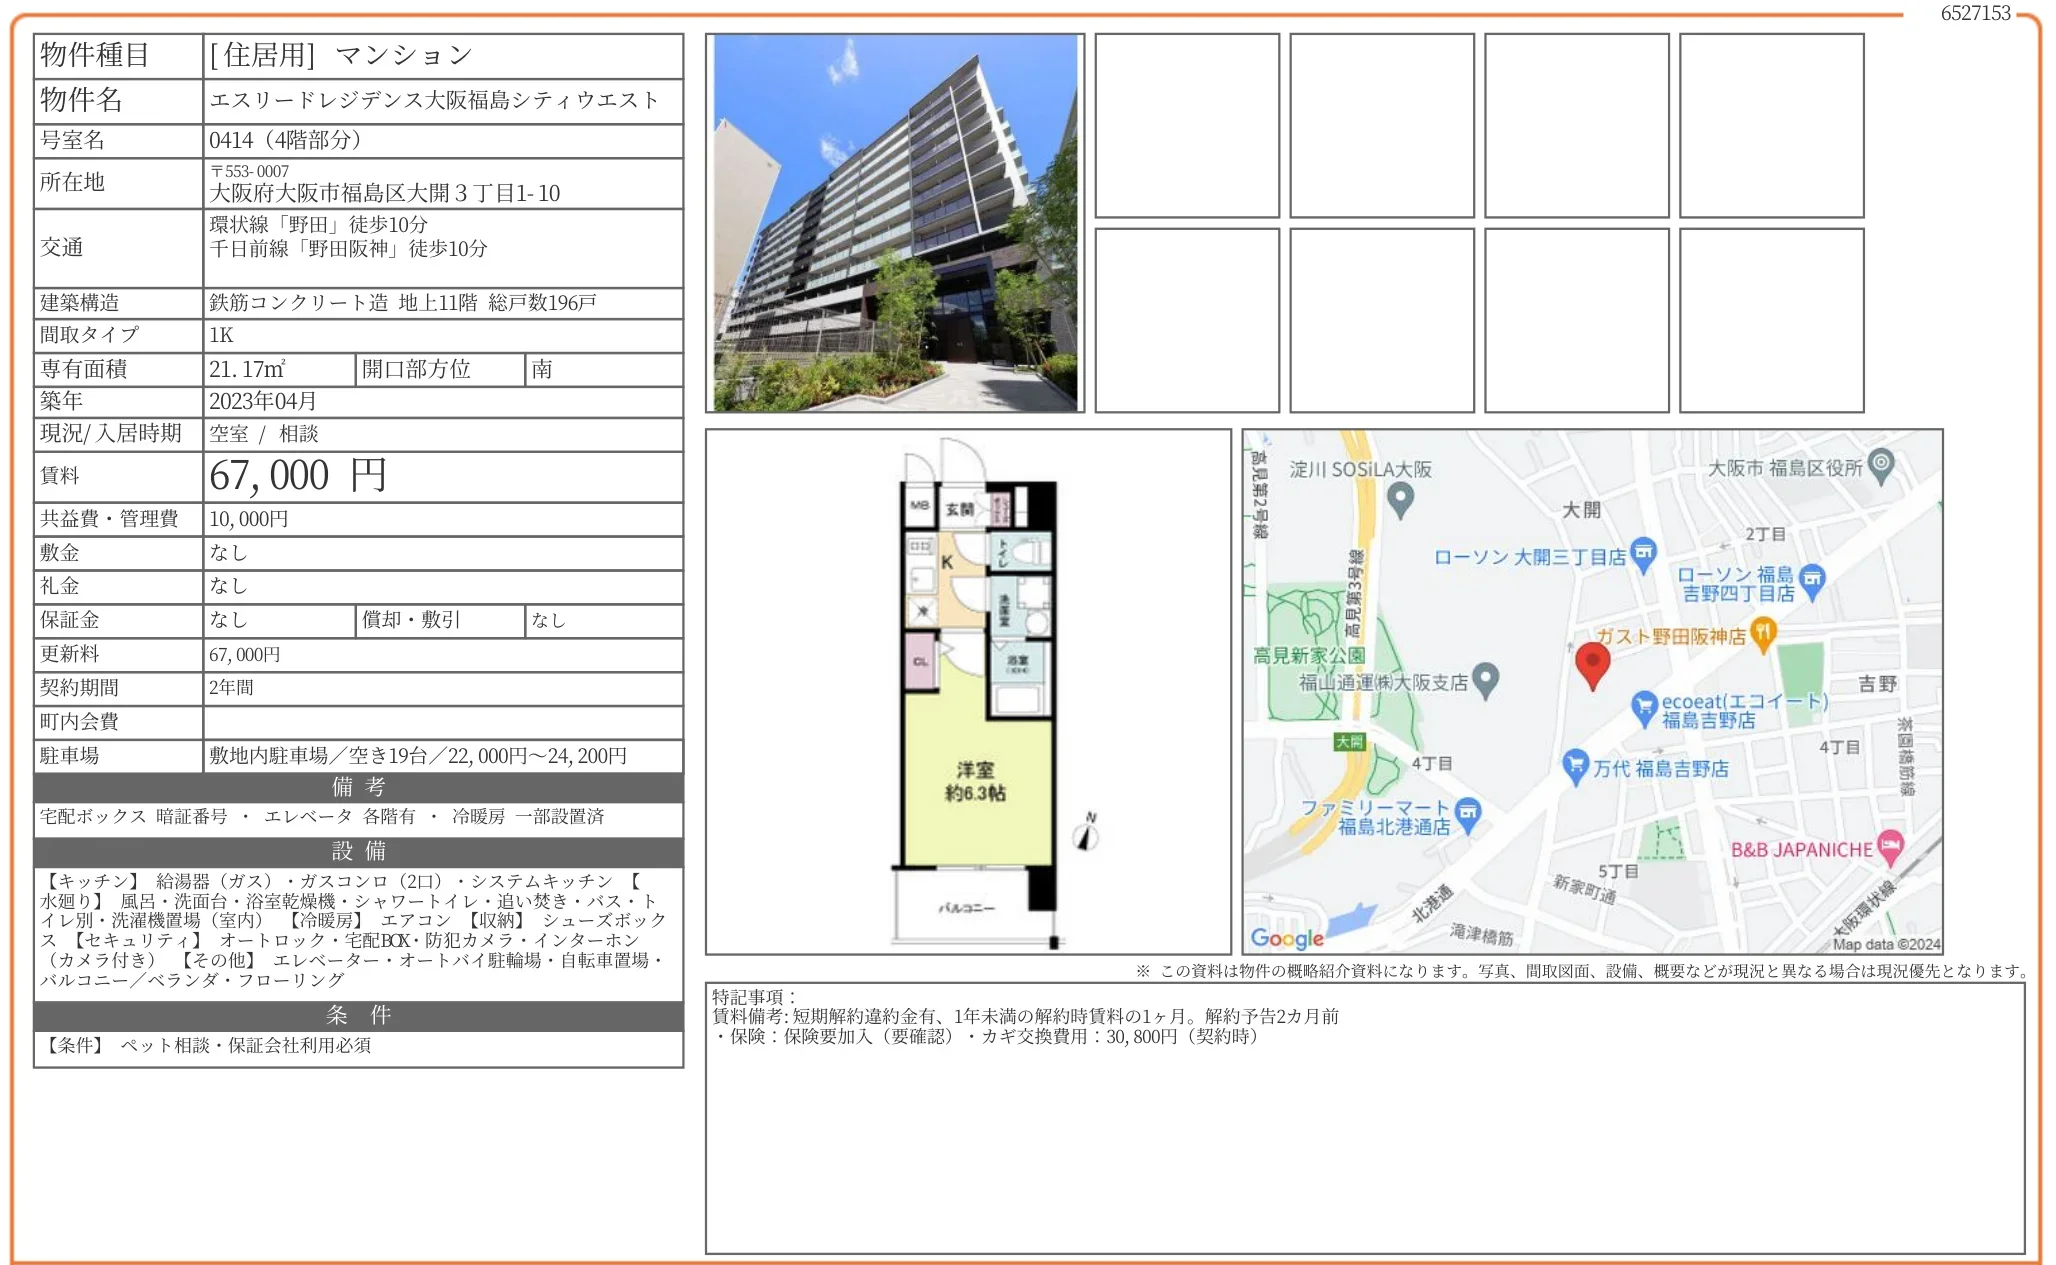Click the Fukushima ward office marker
This screenshot has width=2056, height=1265.
tap(1881, 465)
